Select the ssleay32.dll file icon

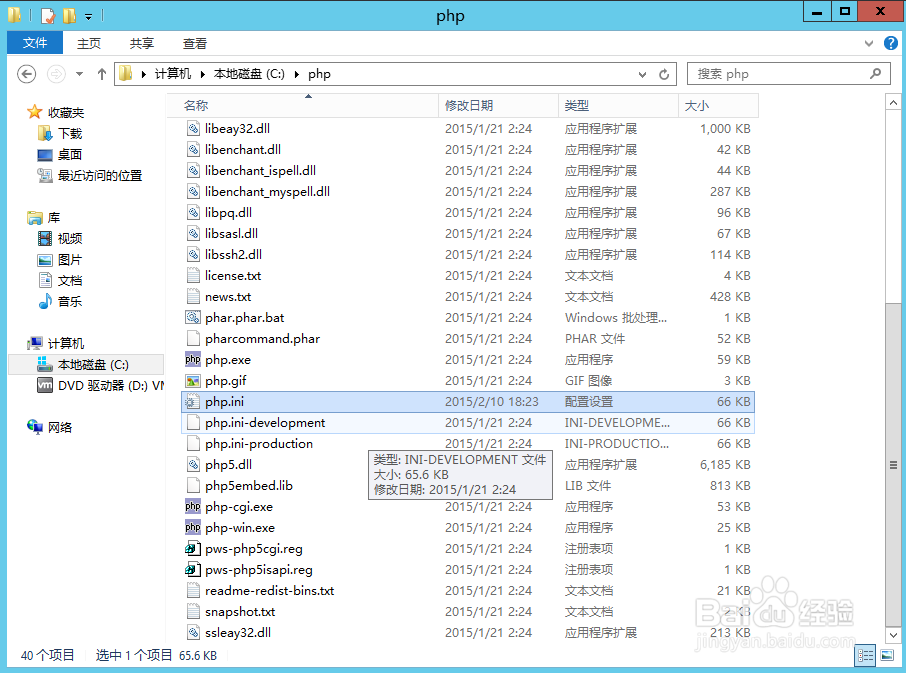193,633
